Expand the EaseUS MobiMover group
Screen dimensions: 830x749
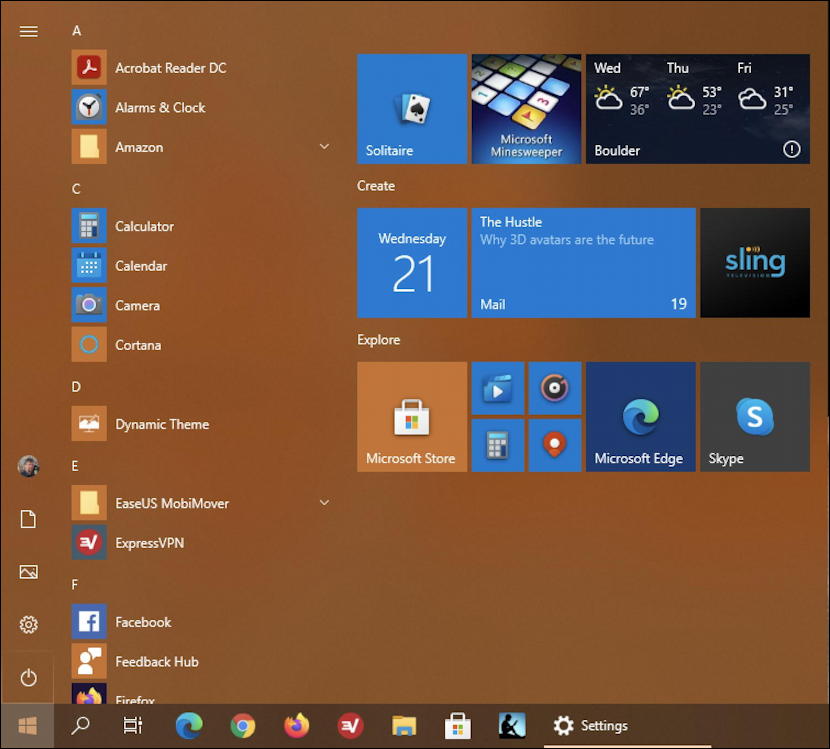coord(323,503)
